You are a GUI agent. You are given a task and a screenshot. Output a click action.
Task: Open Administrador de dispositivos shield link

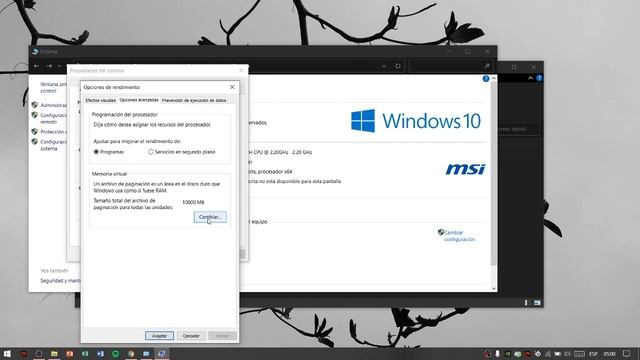[53, 105]
